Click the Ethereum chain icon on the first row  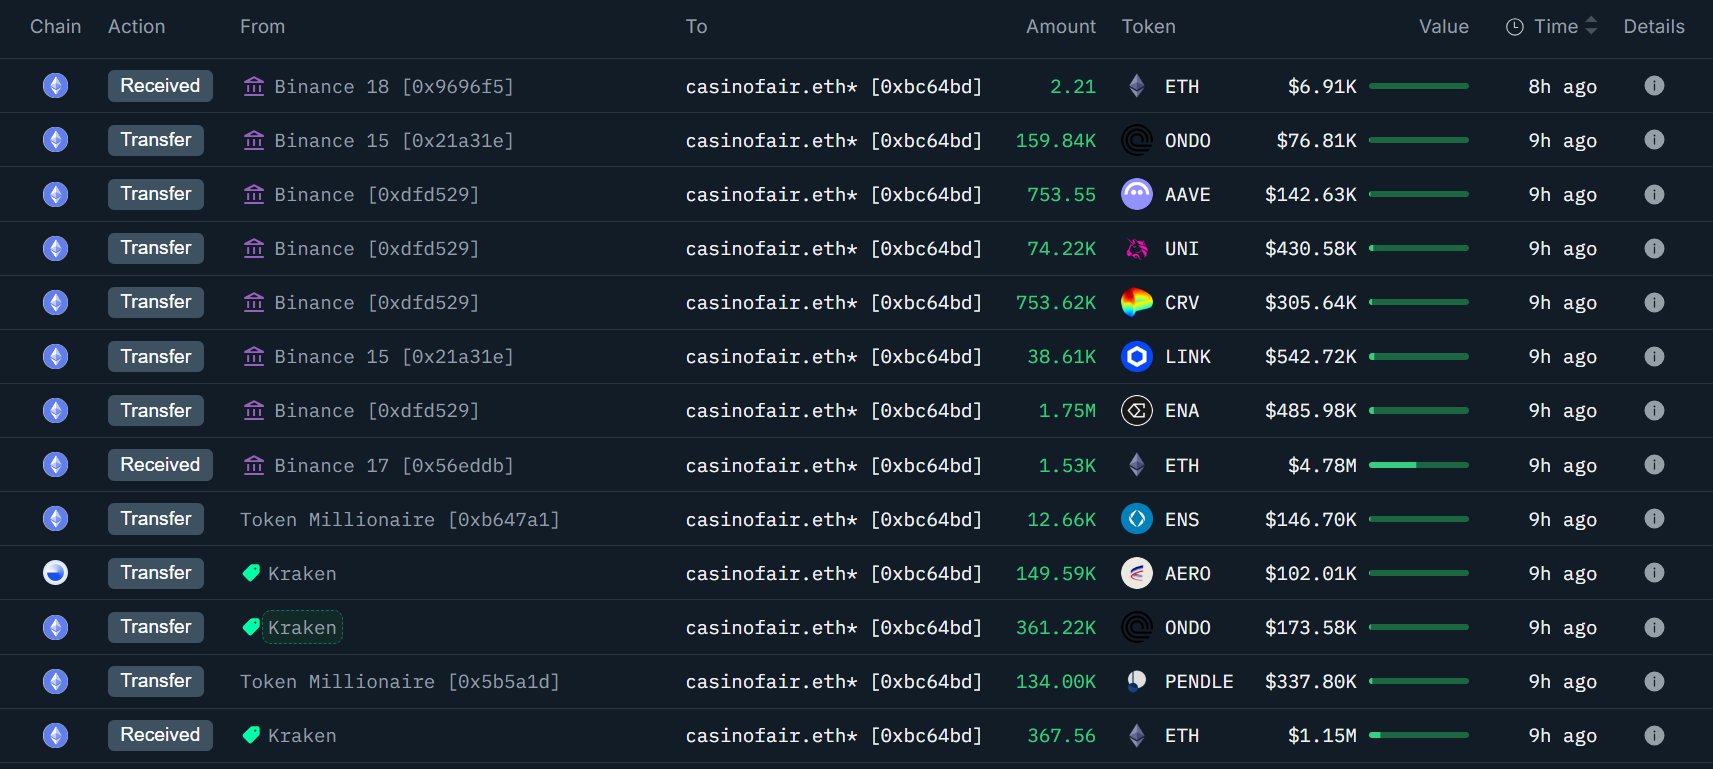(55, 86)
